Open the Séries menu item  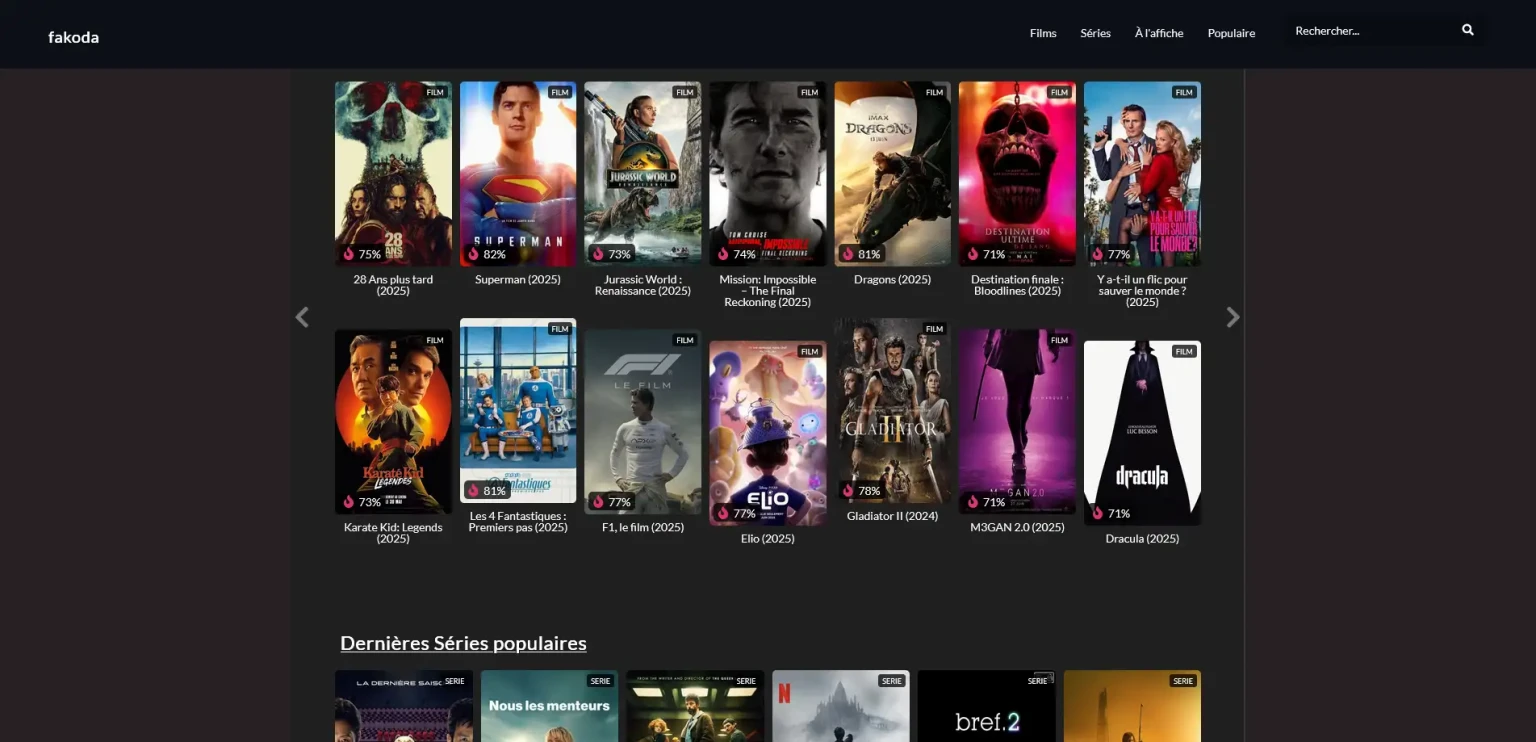1095,33
